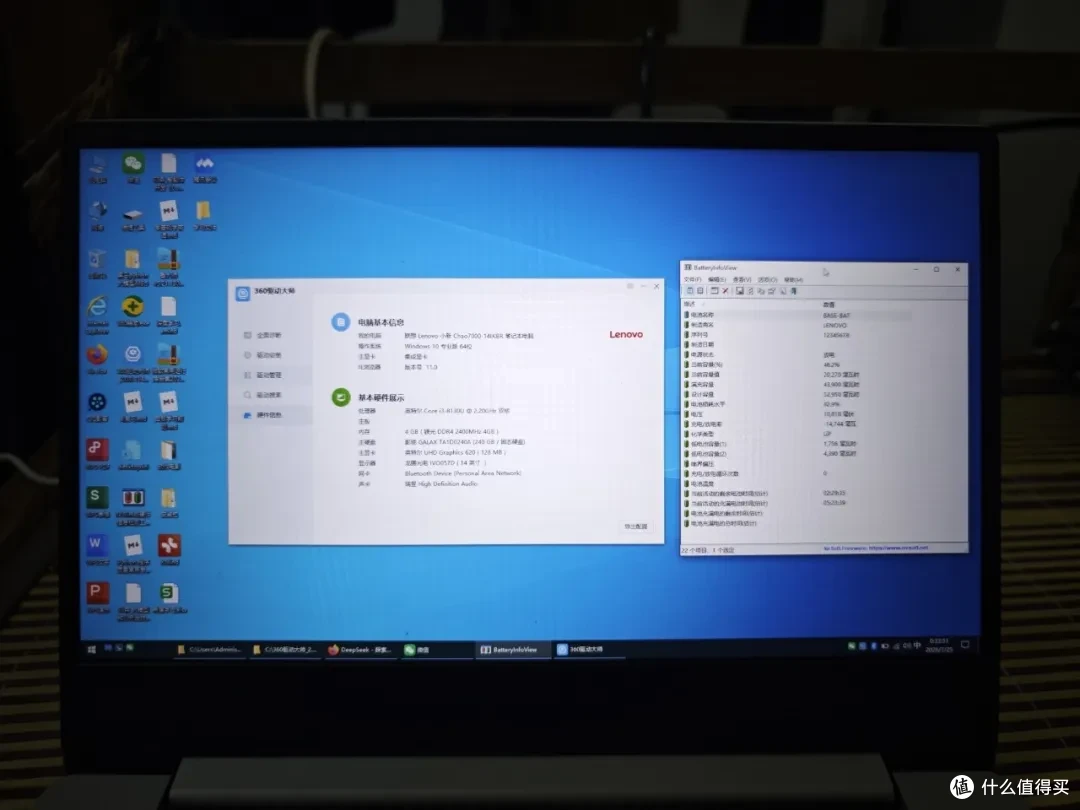1080x810 pixels.
Task: Open the blue W WPS Writer desktop icon
Action: click(x=97, y=550)
